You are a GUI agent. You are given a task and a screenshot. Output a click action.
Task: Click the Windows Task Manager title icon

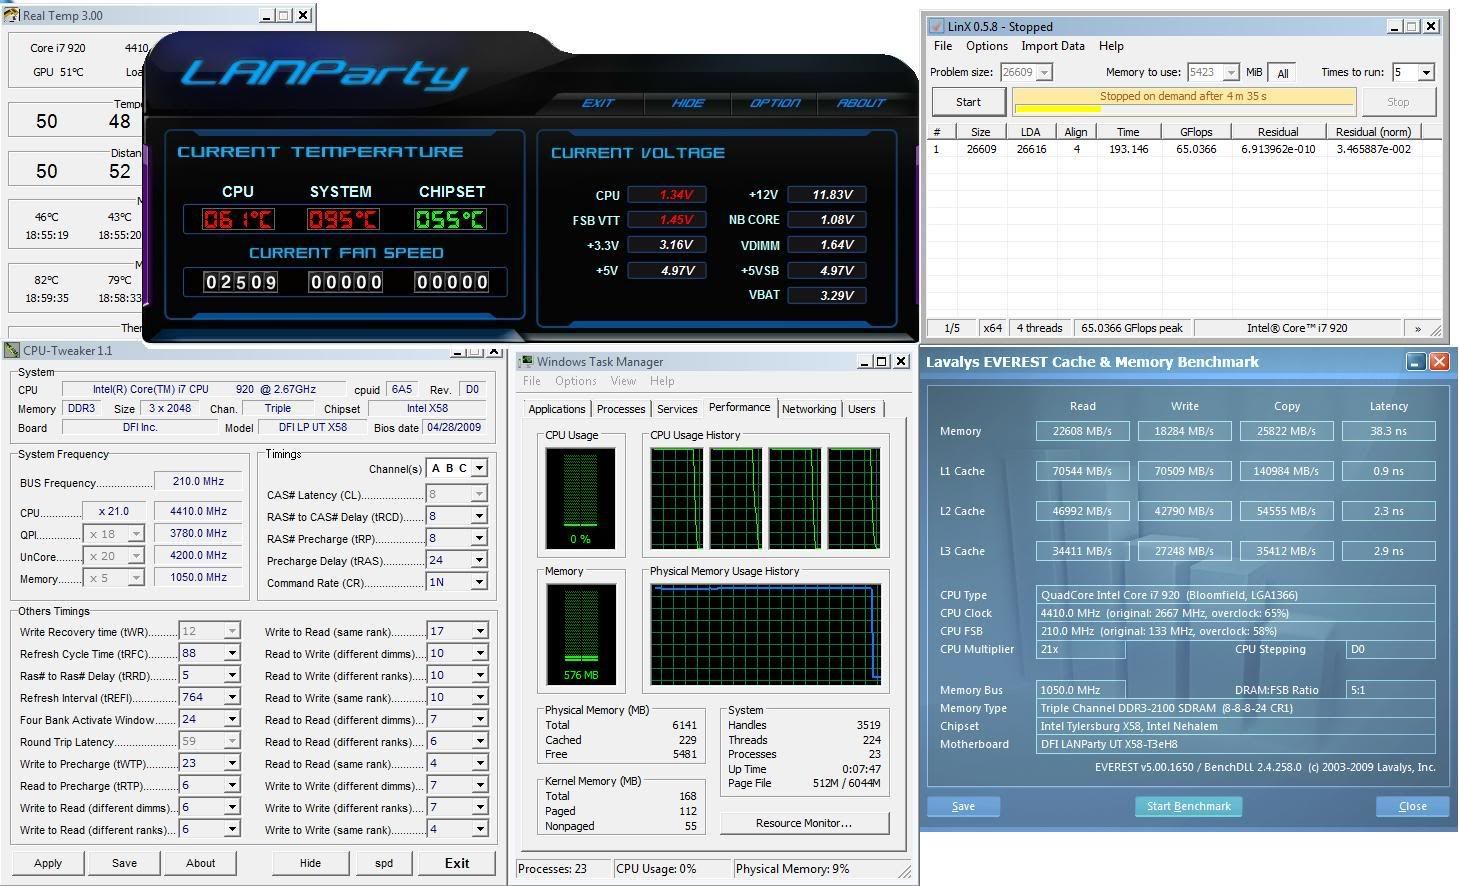pos(526,362)
